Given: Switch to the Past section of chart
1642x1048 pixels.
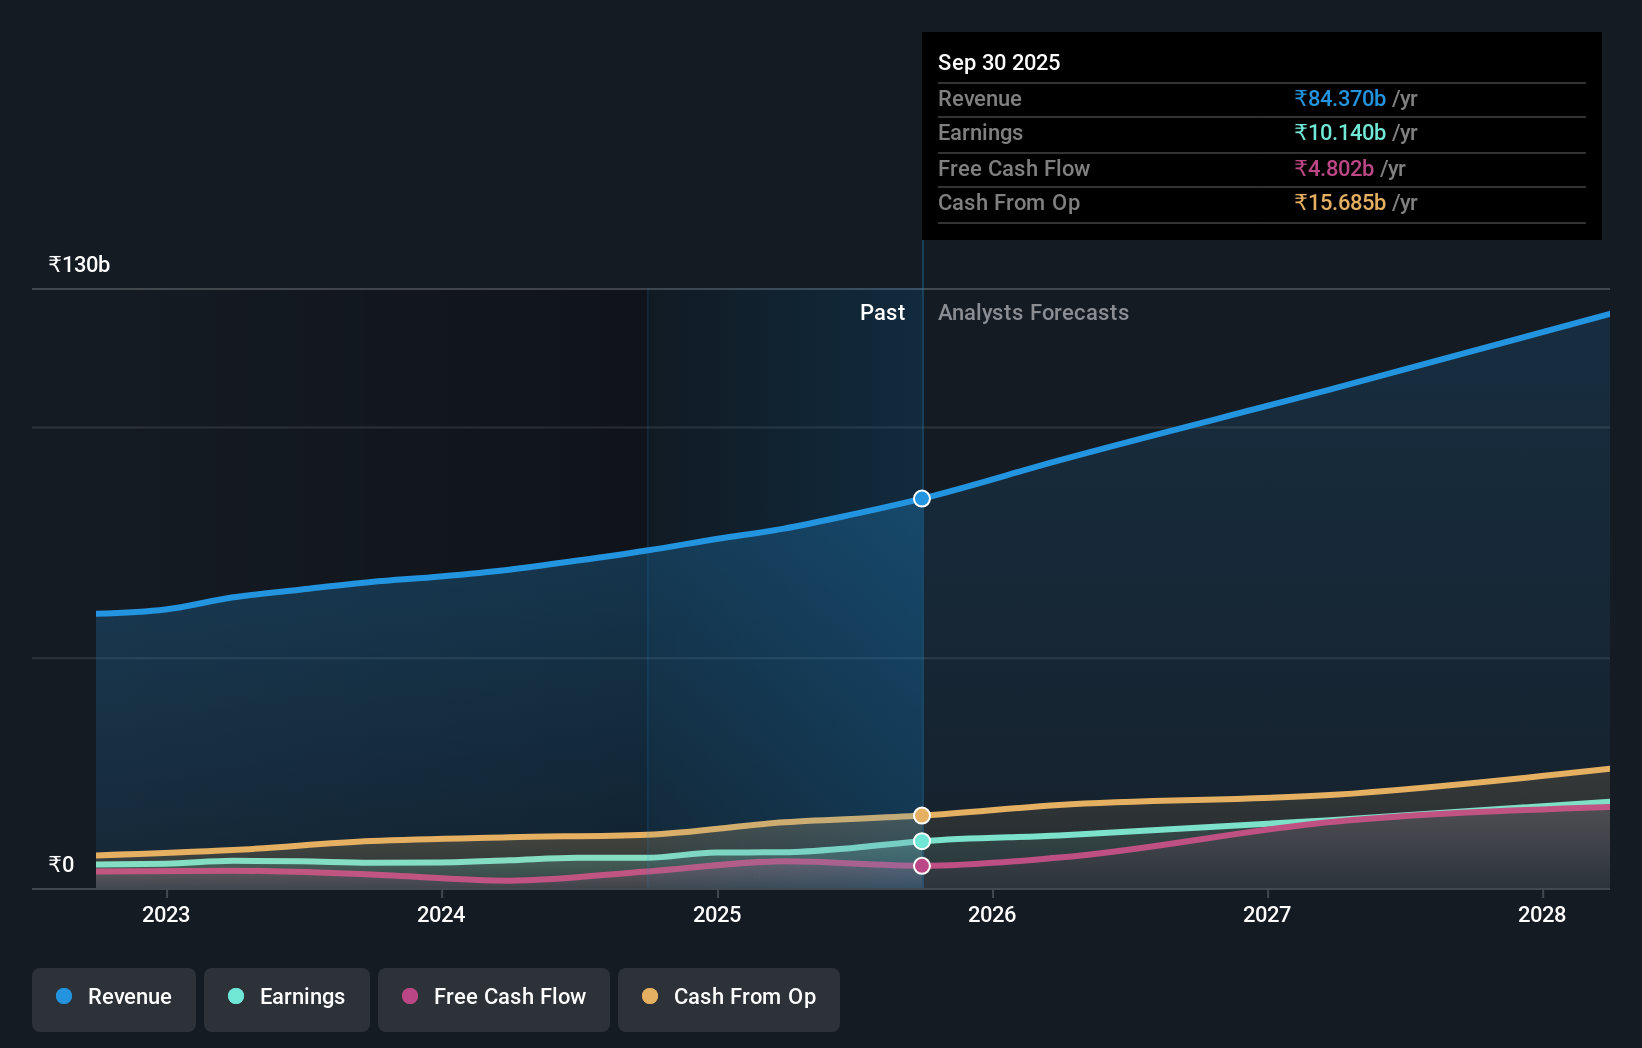Looking at the screenshot, I should pyautogui.click(x=882, y=312).
